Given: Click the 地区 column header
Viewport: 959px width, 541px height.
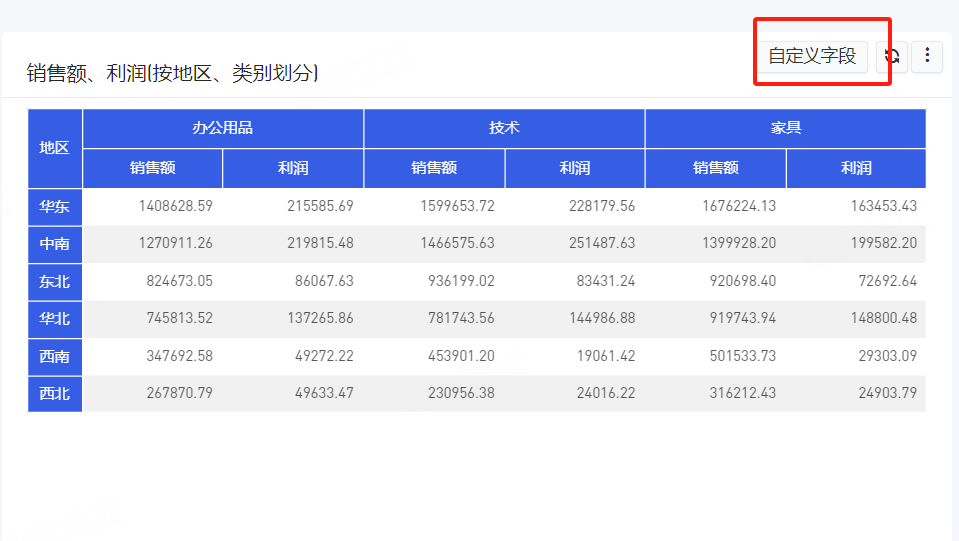Looking at the screenshot, I should click(55, 148).
